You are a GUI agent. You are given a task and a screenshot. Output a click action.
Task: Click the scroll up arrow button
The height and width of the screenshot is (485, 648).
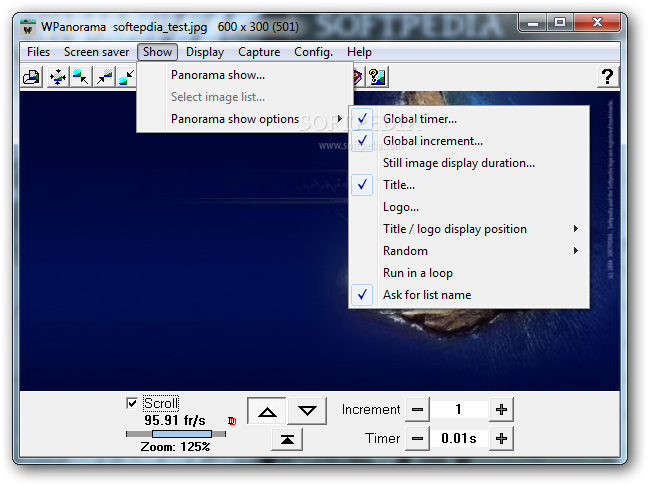tap(267, 411)
